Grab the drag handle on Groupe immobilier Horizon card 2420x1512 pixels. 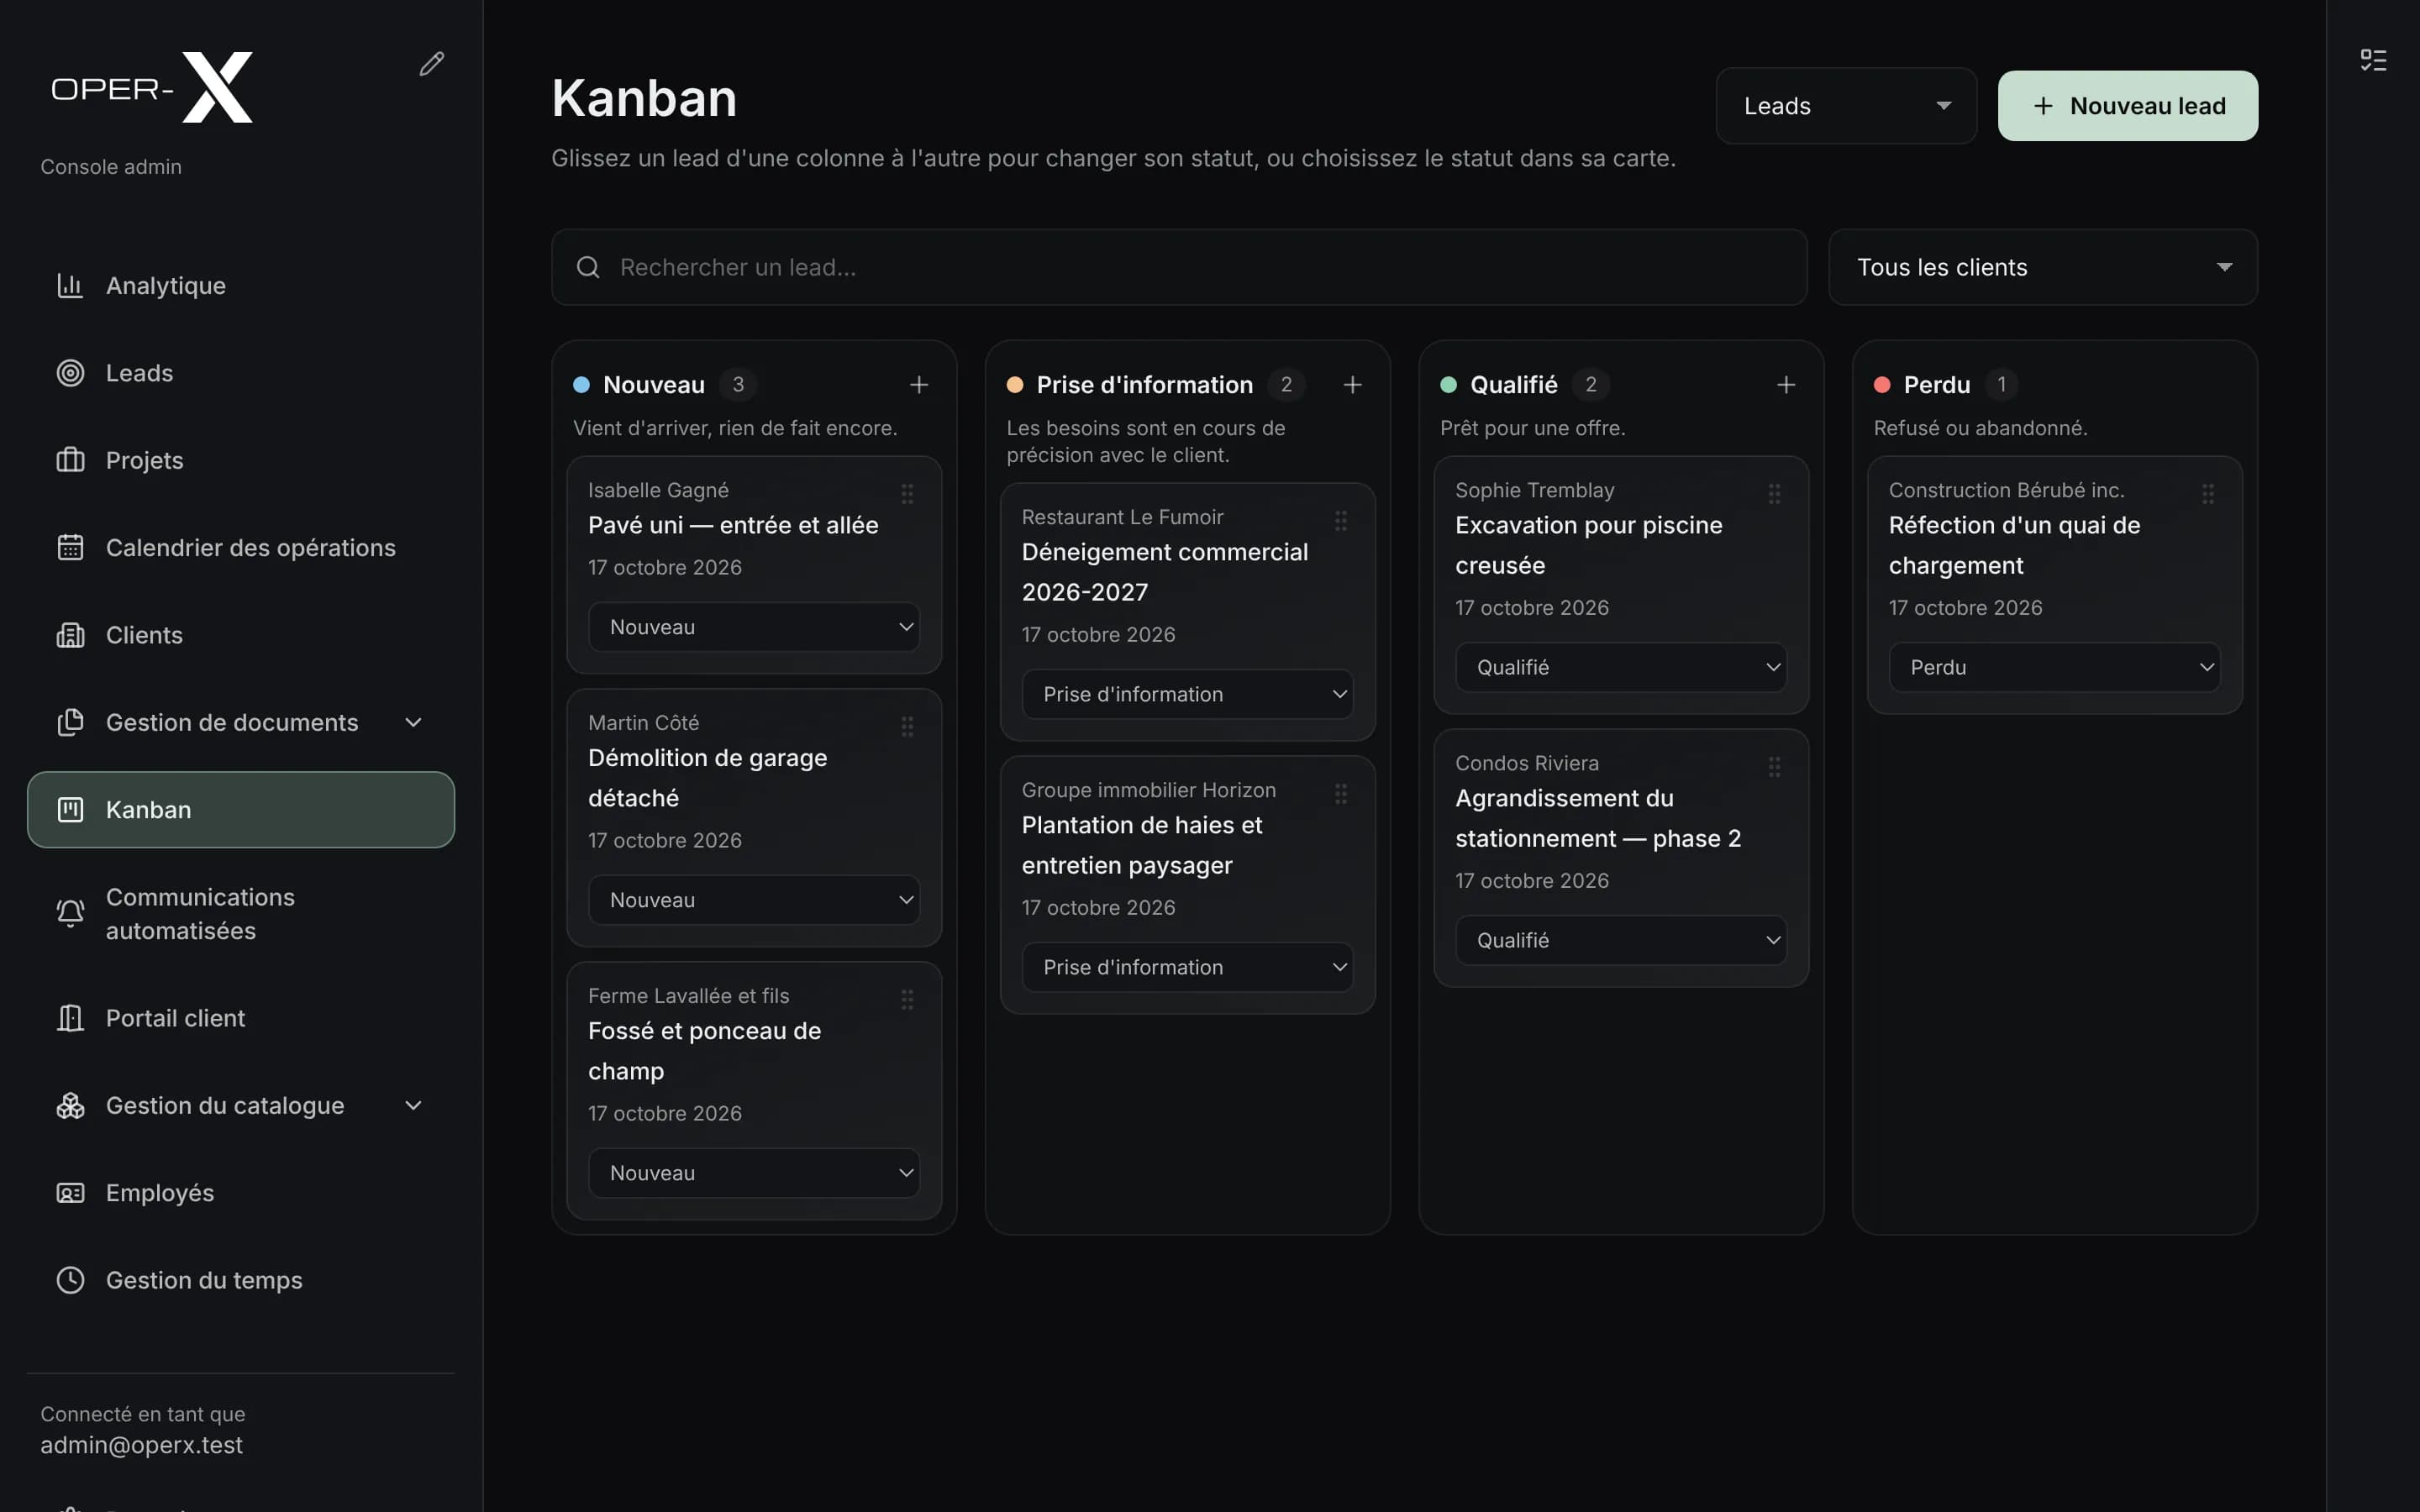pyautogui.click(x=1341, y=793)
